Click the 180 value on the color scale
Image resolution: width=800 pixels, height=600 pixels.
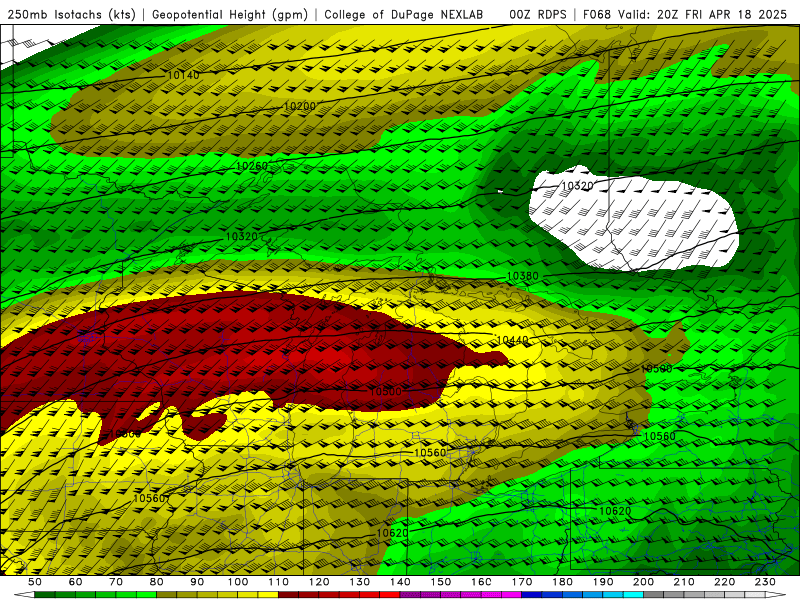click(562, 582)
